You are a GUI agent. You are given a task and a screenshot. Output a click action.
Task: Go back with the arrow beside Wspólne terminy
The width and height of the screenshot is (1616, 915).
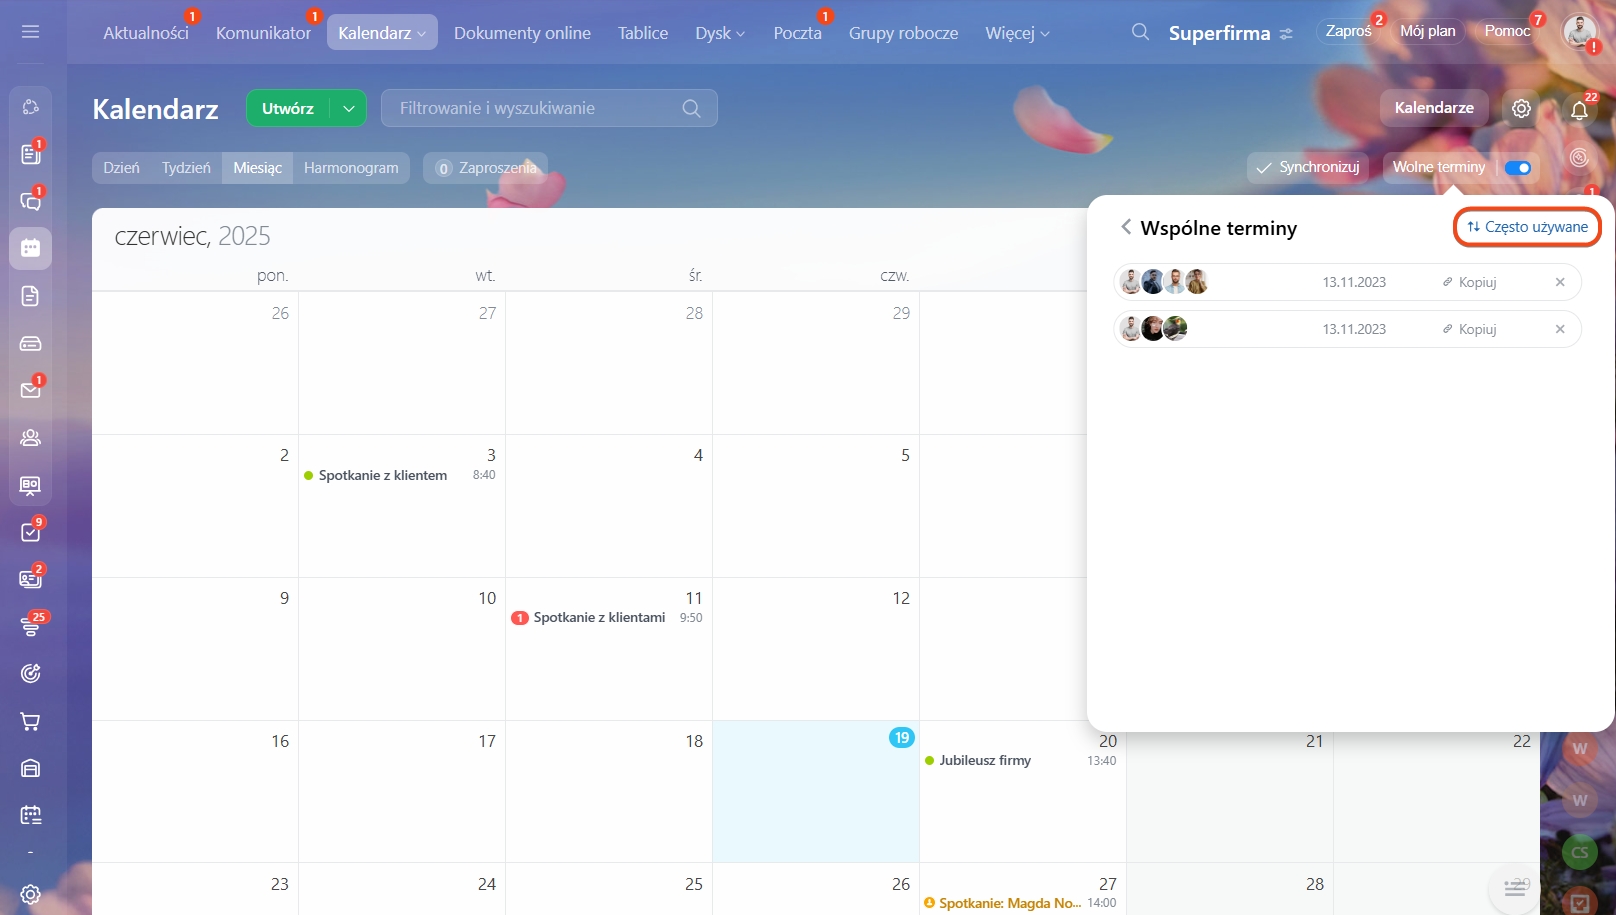[1126, 227]
